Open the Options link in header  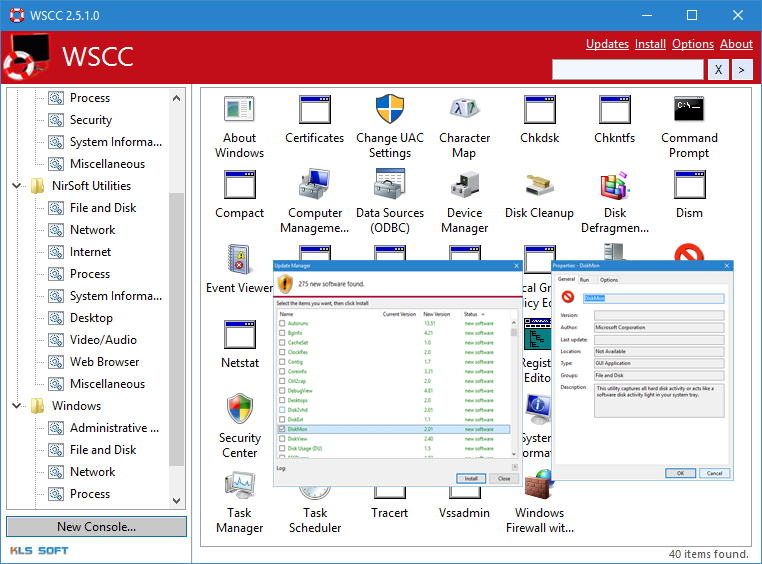point(693,44)
